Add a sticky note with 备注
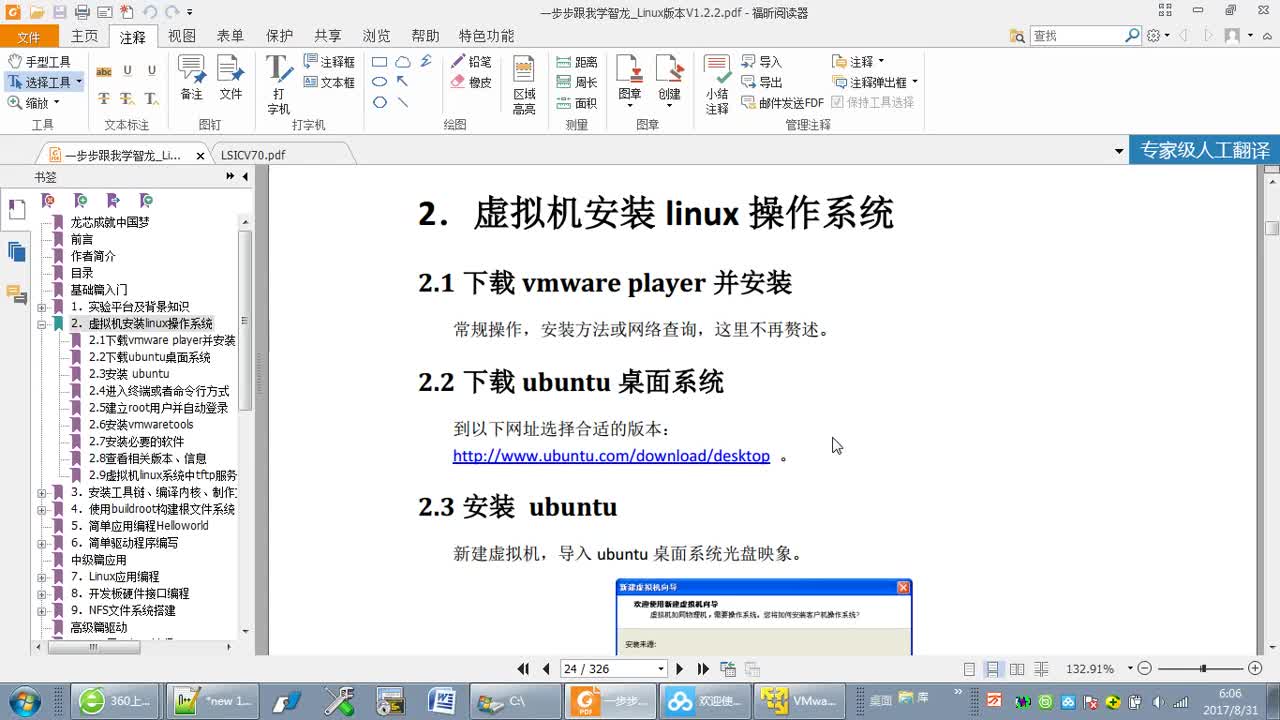 pos(191,78)
